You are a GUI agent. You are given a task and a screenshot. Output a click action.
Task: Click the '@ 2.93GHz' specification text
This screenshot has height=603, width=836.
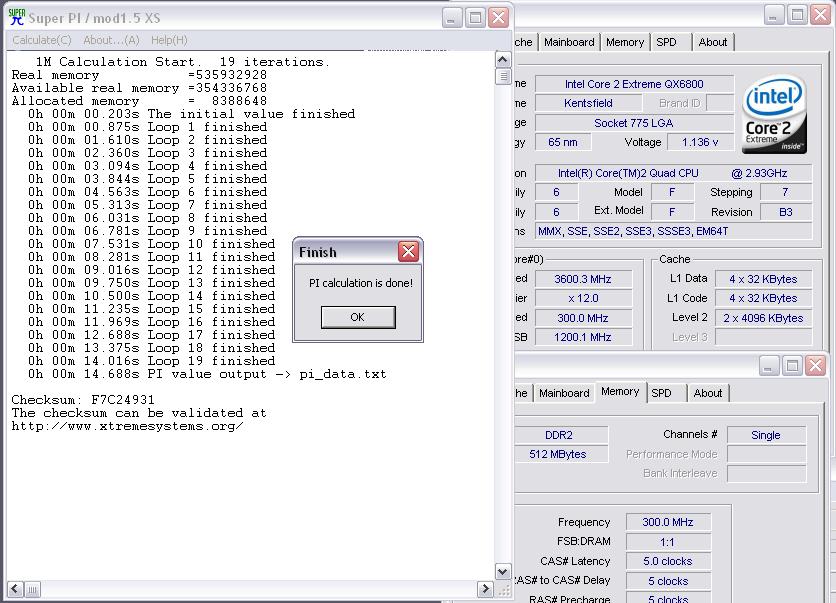(x=759, y=173)
